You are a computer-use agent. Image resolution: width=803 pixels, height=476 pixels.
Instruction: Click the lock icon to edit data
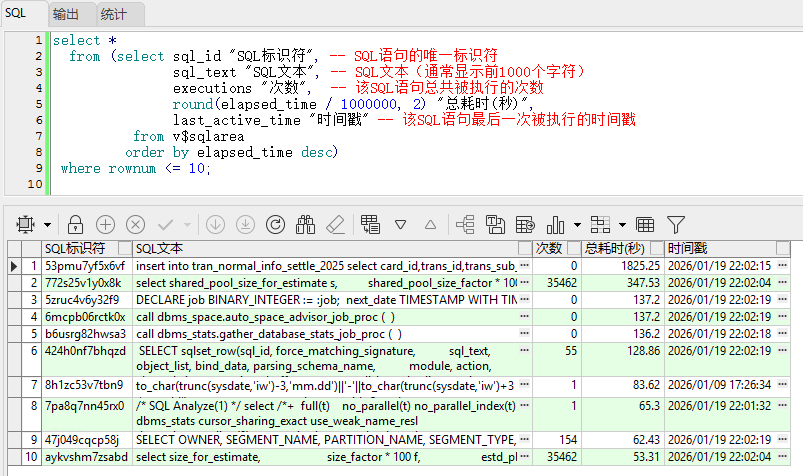75,224
